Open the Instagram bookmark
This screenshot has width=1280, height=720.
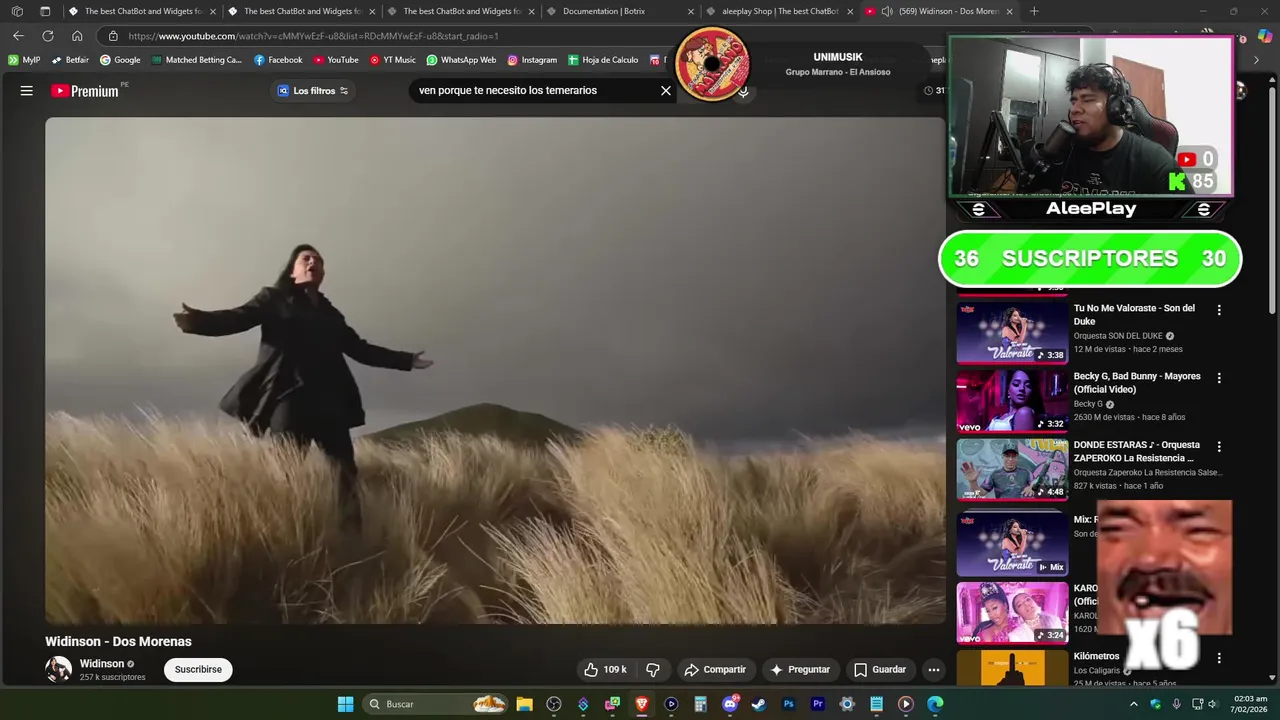(x=532, y=60)
